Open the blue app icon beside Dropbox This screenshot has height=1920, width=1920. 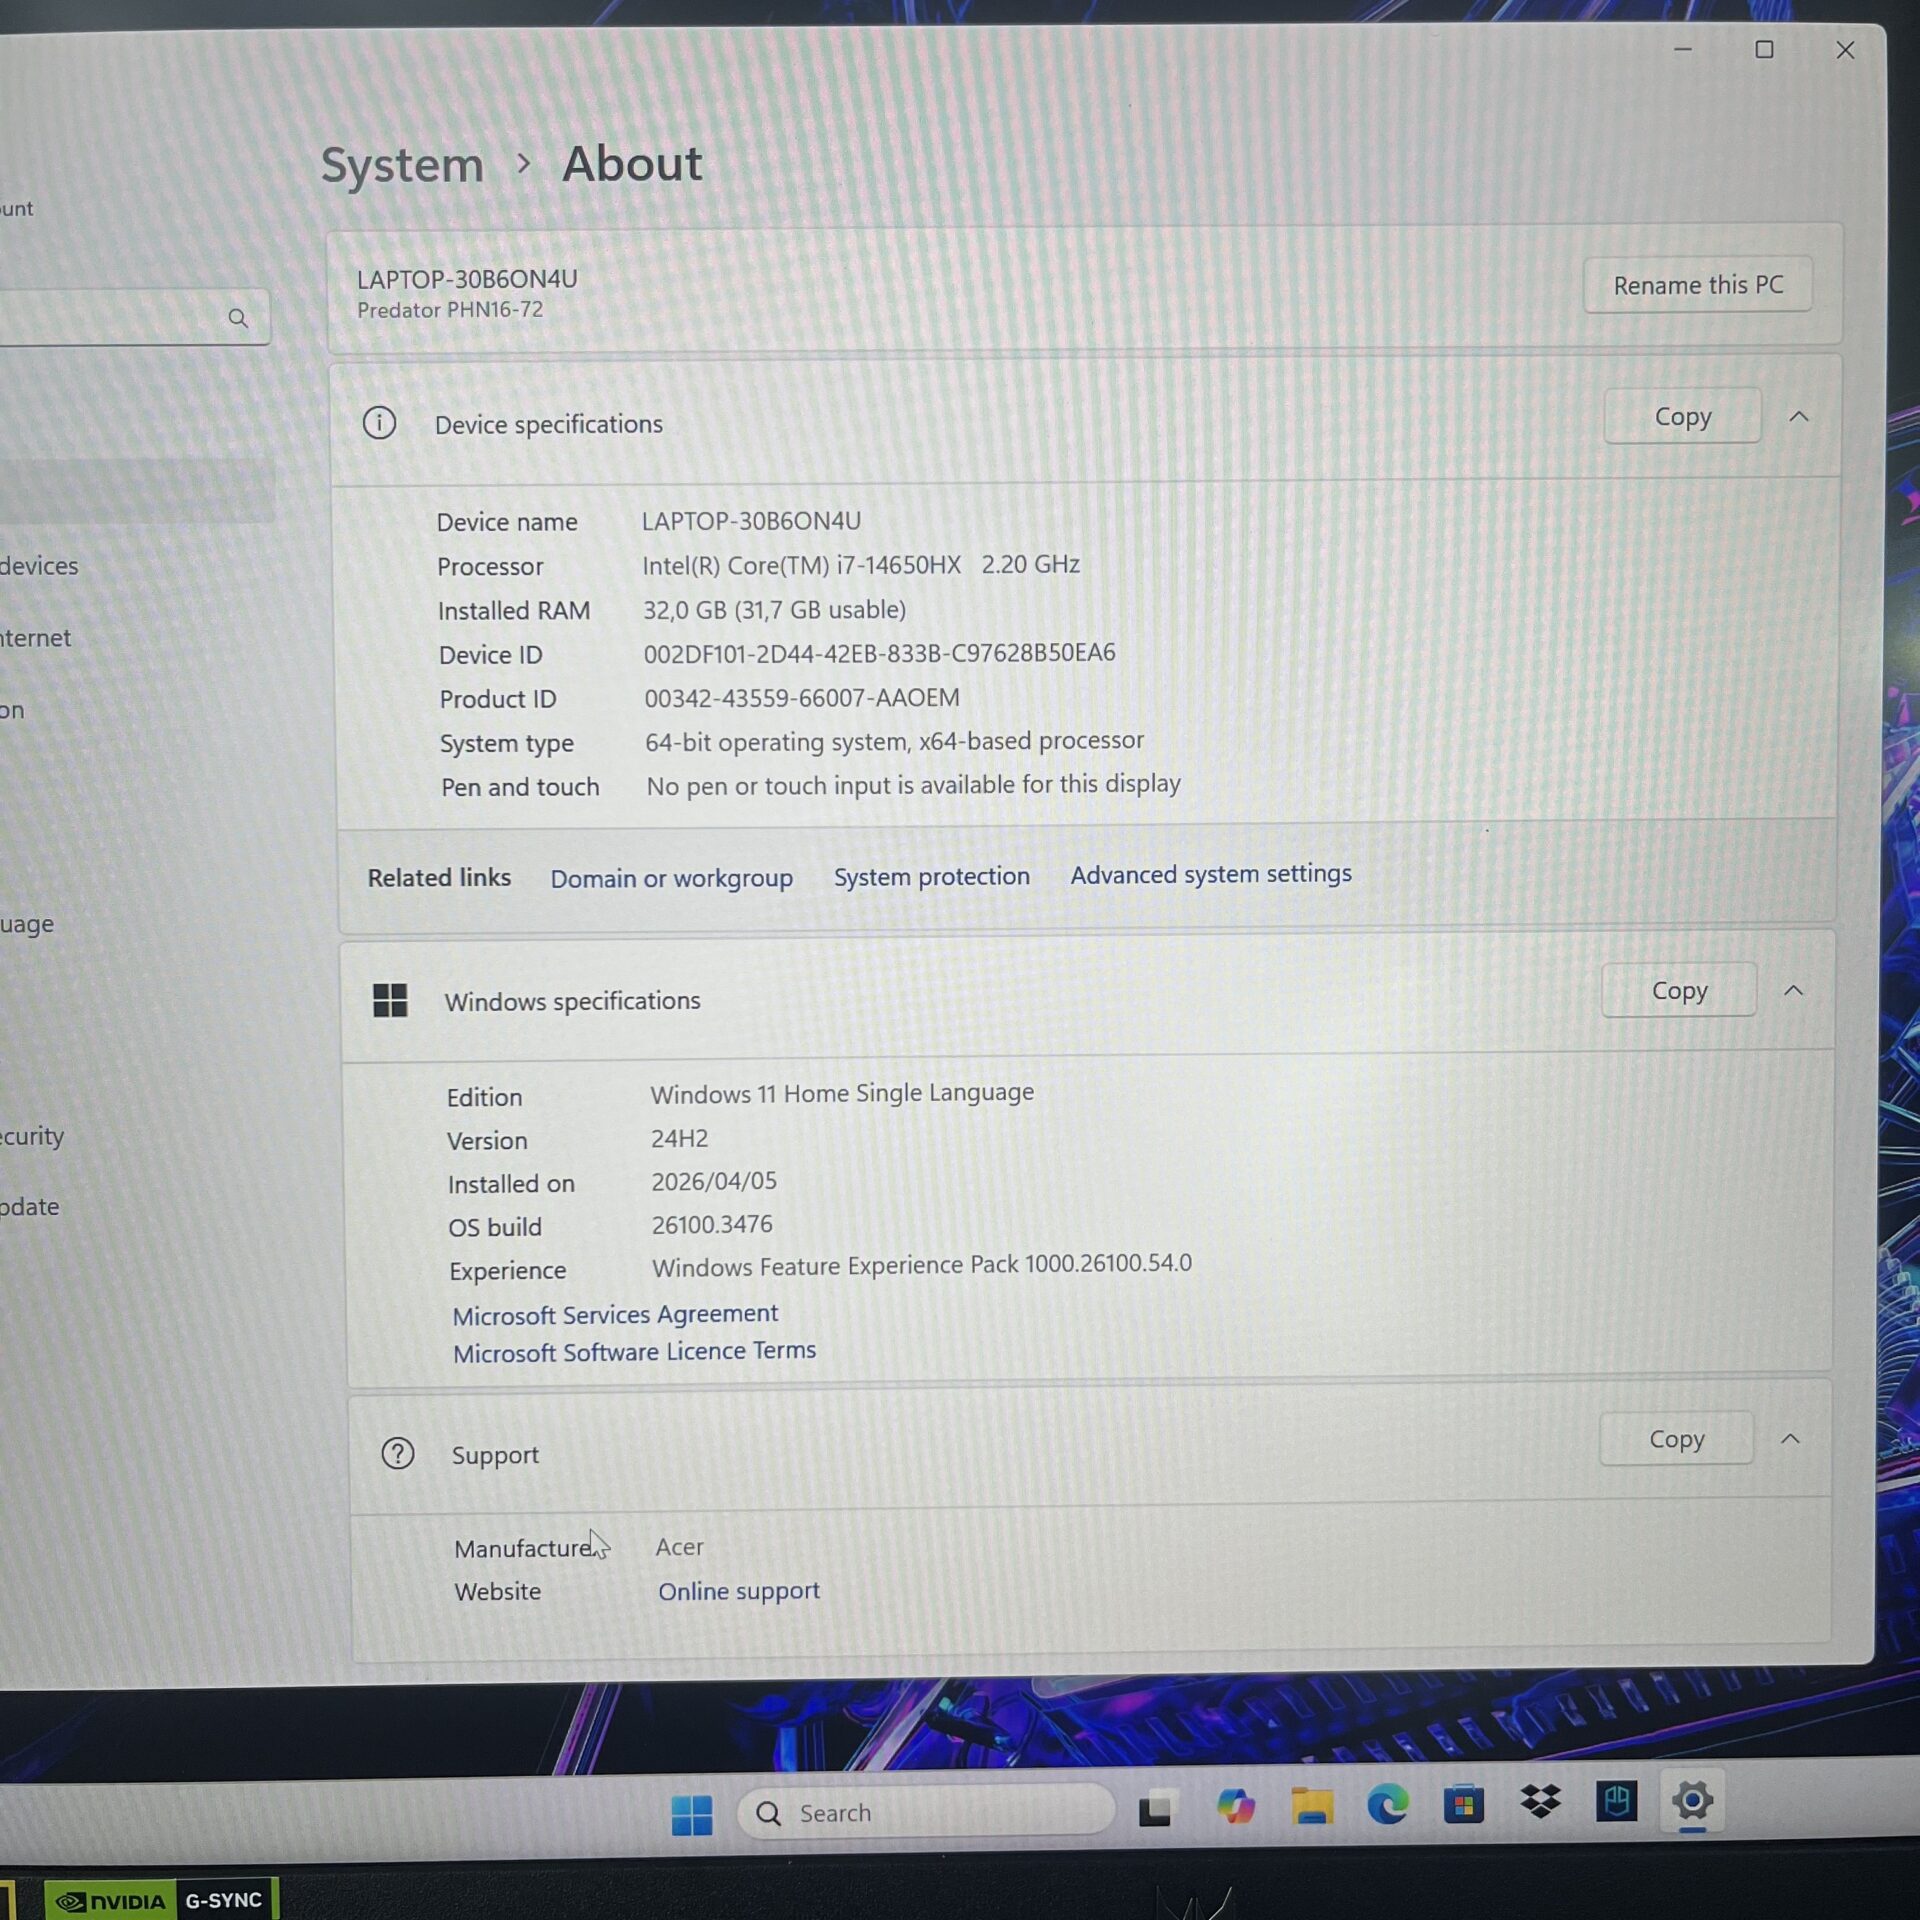(x=1616, y=1801)
